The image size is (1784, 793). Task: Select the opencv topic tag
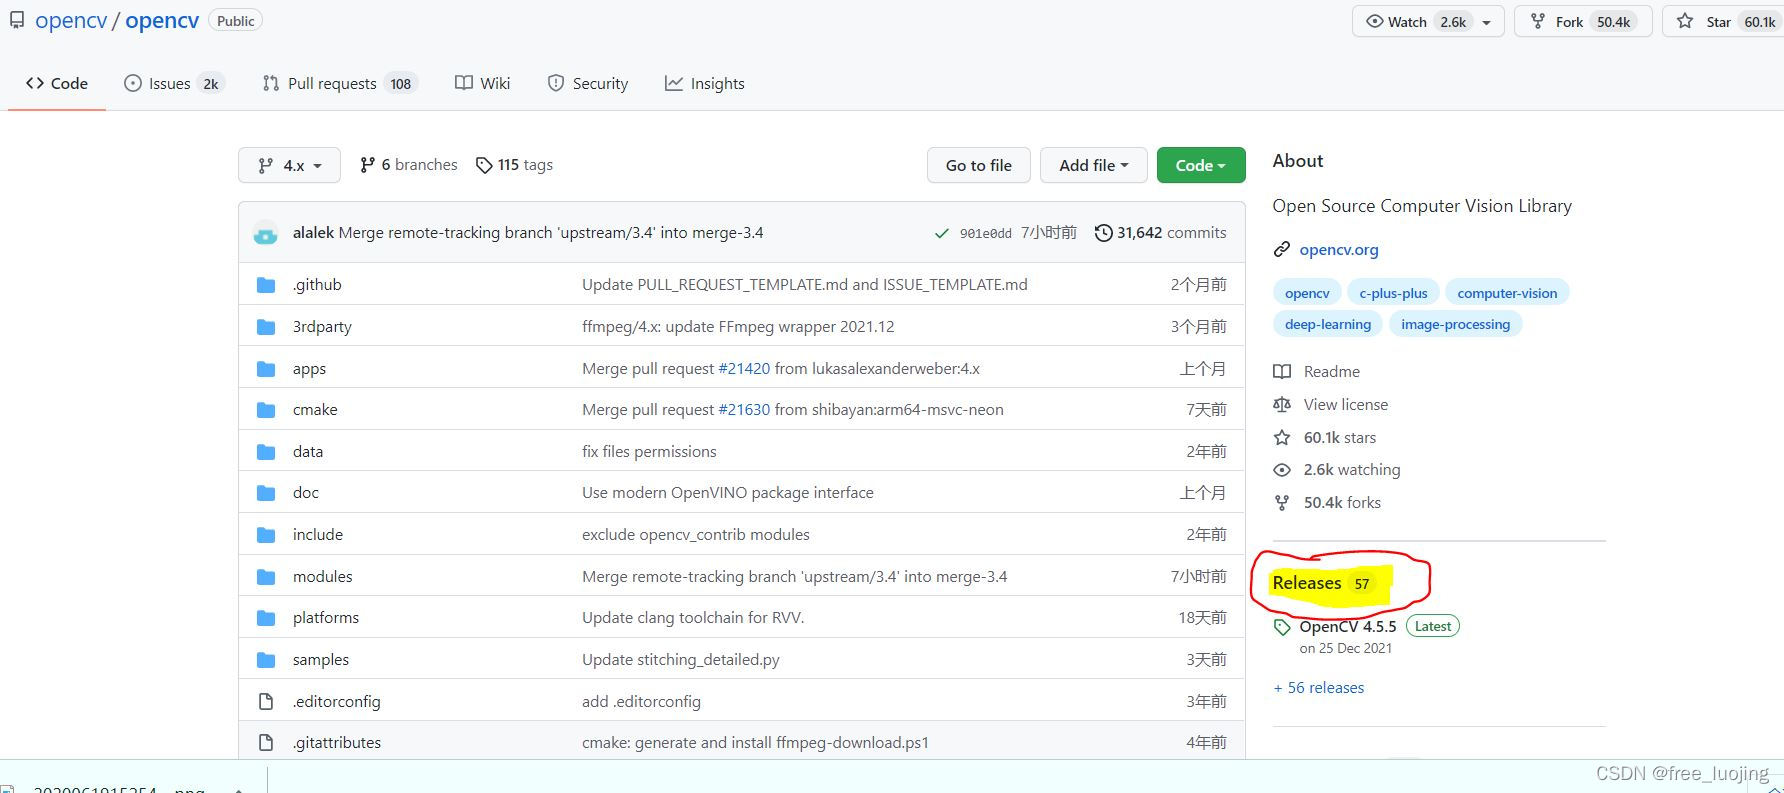coord(1307,293)
